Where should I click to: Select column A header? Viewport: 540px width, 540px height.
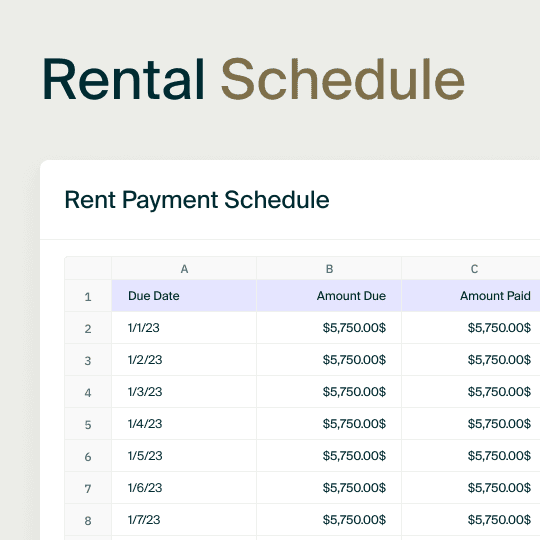(184, 269)
